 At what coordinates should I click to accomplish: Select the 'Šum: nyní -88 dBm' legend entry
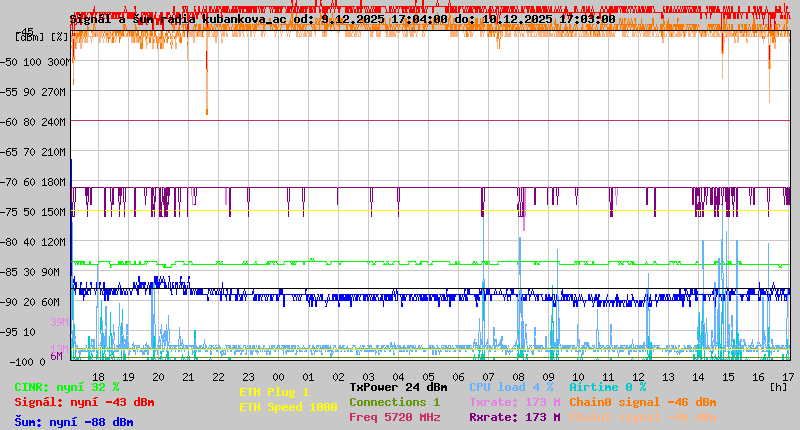point(74,422)
